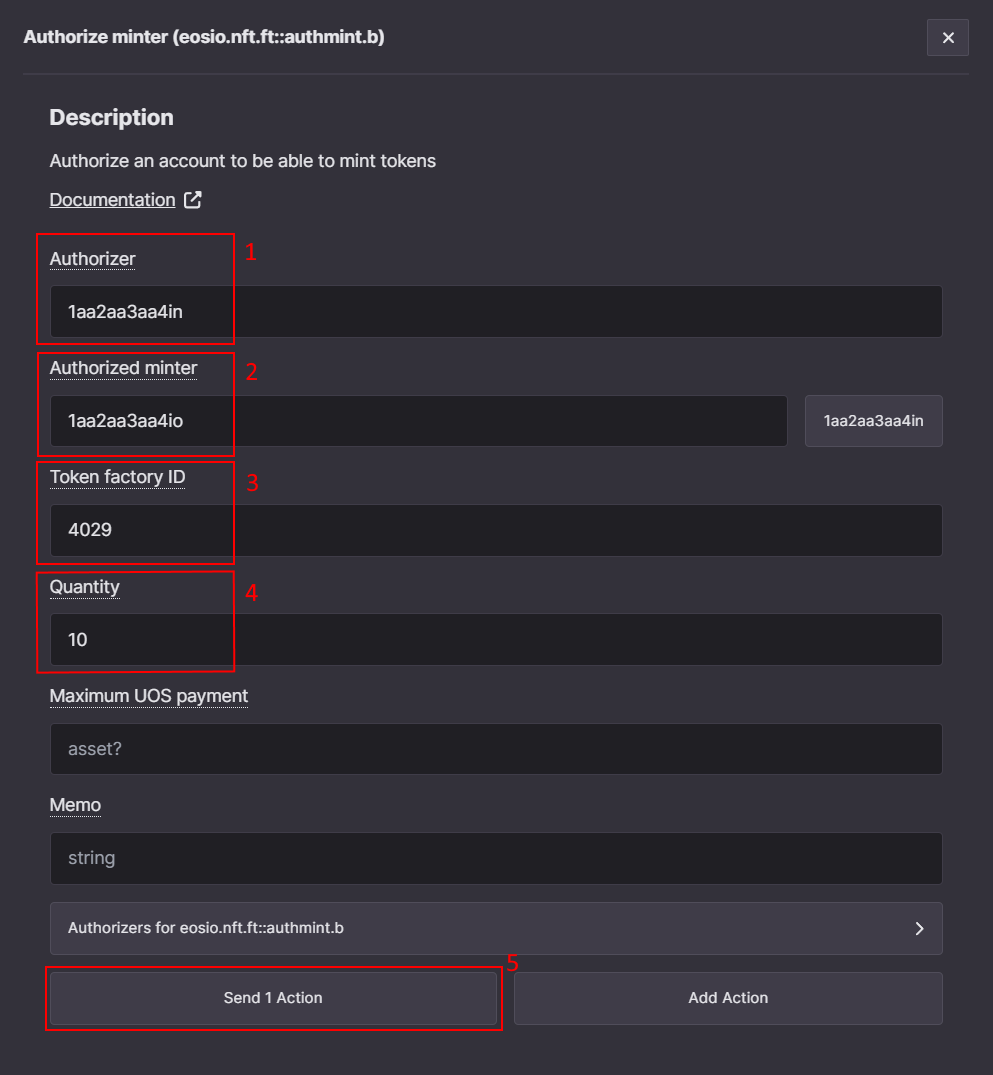993x1075 pixels.
Task: Close the Authorize minter dialog
Action: point(947,38)
